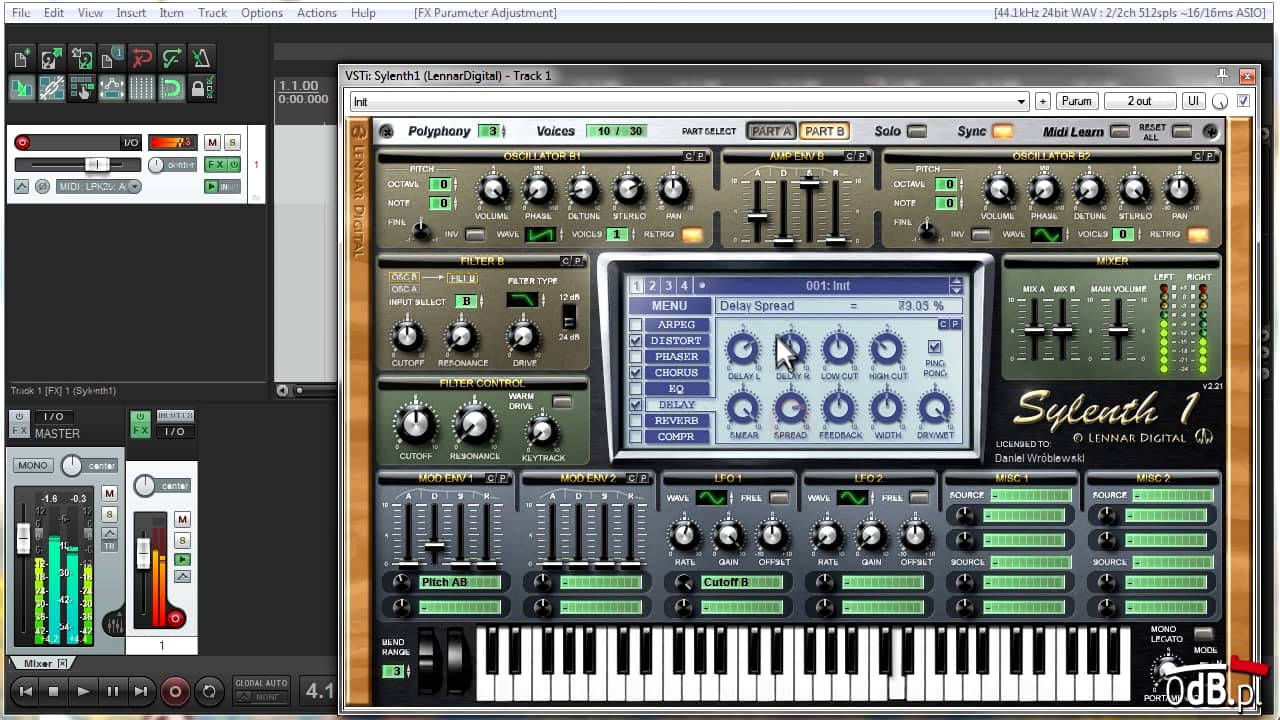This screenshot has width=1280, height=720.
Task: Open Track 1 MIDI input dropdown
Action: click(97, 186)
